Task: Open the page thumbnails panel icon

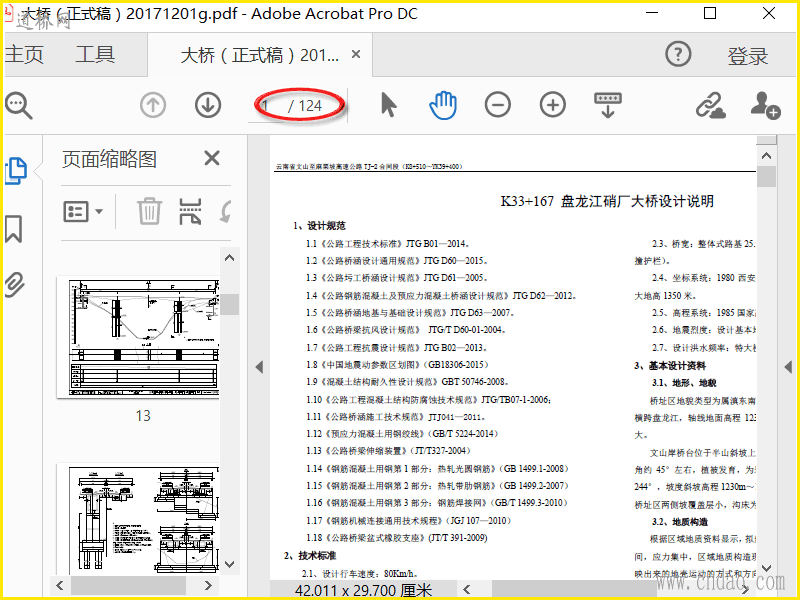Action: click(15, 170)
